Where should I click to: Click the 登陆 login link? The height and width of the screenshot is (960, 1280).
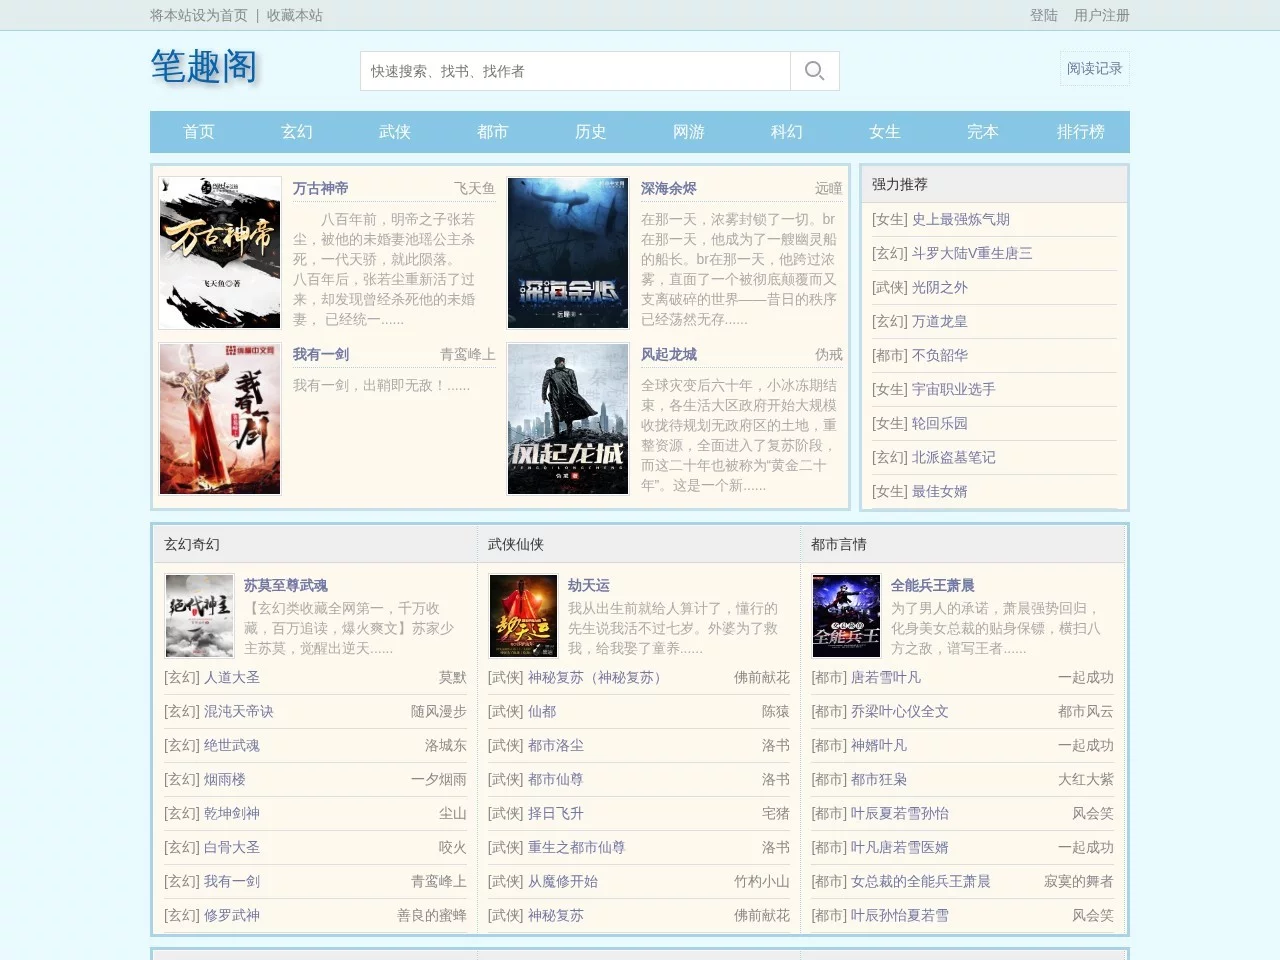pos(1043,15)
